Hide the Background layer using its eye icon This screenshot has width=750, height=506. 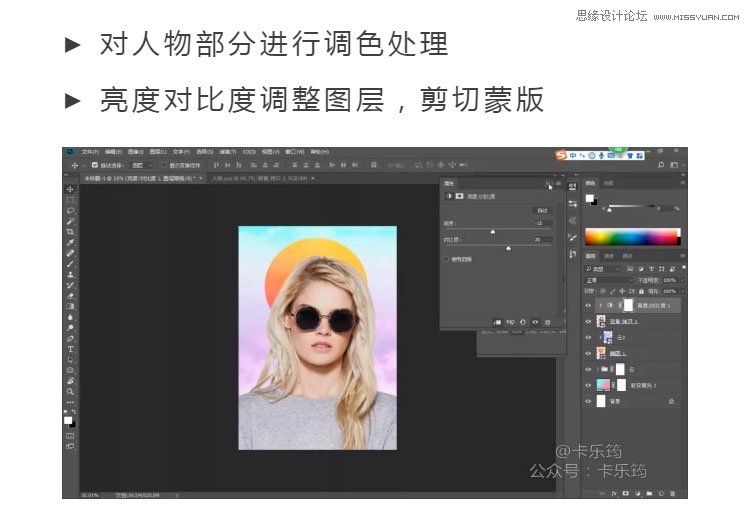coord(588,401)
